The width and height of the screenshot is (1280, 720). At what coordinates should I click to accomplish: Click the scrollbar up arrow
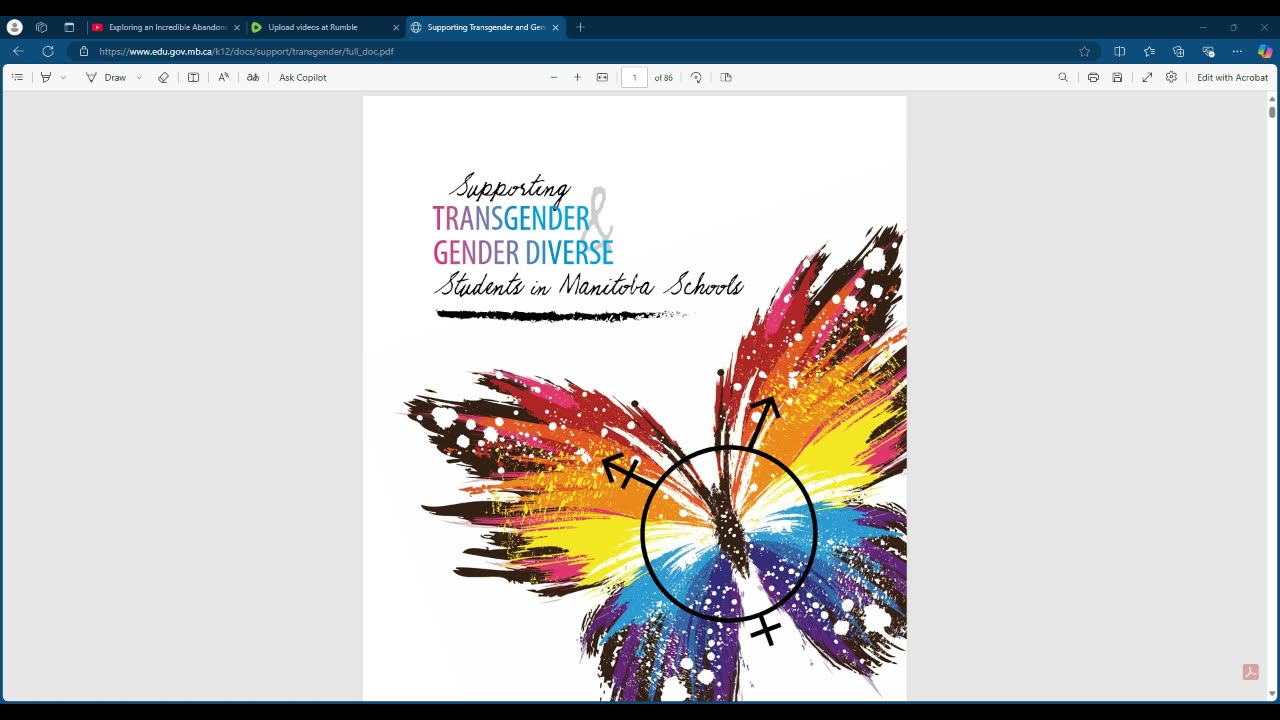point(1272,99)
